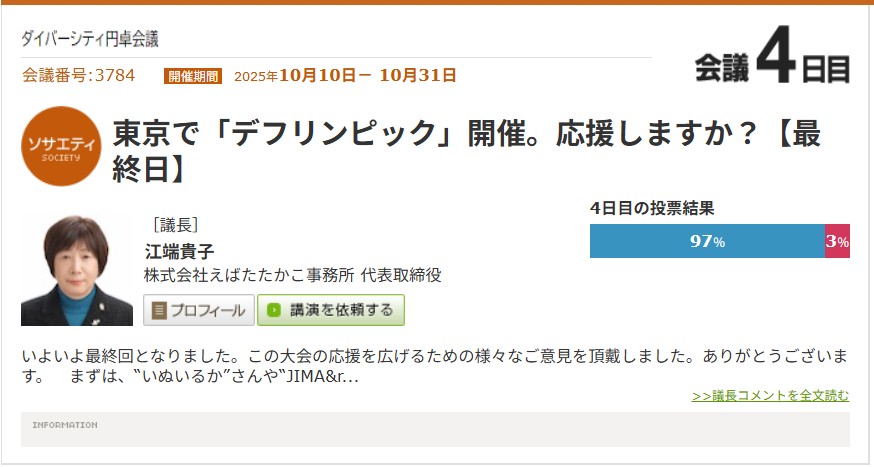
Task: Click the document icon on プロフィール button
Action: (x=159, y=310)
